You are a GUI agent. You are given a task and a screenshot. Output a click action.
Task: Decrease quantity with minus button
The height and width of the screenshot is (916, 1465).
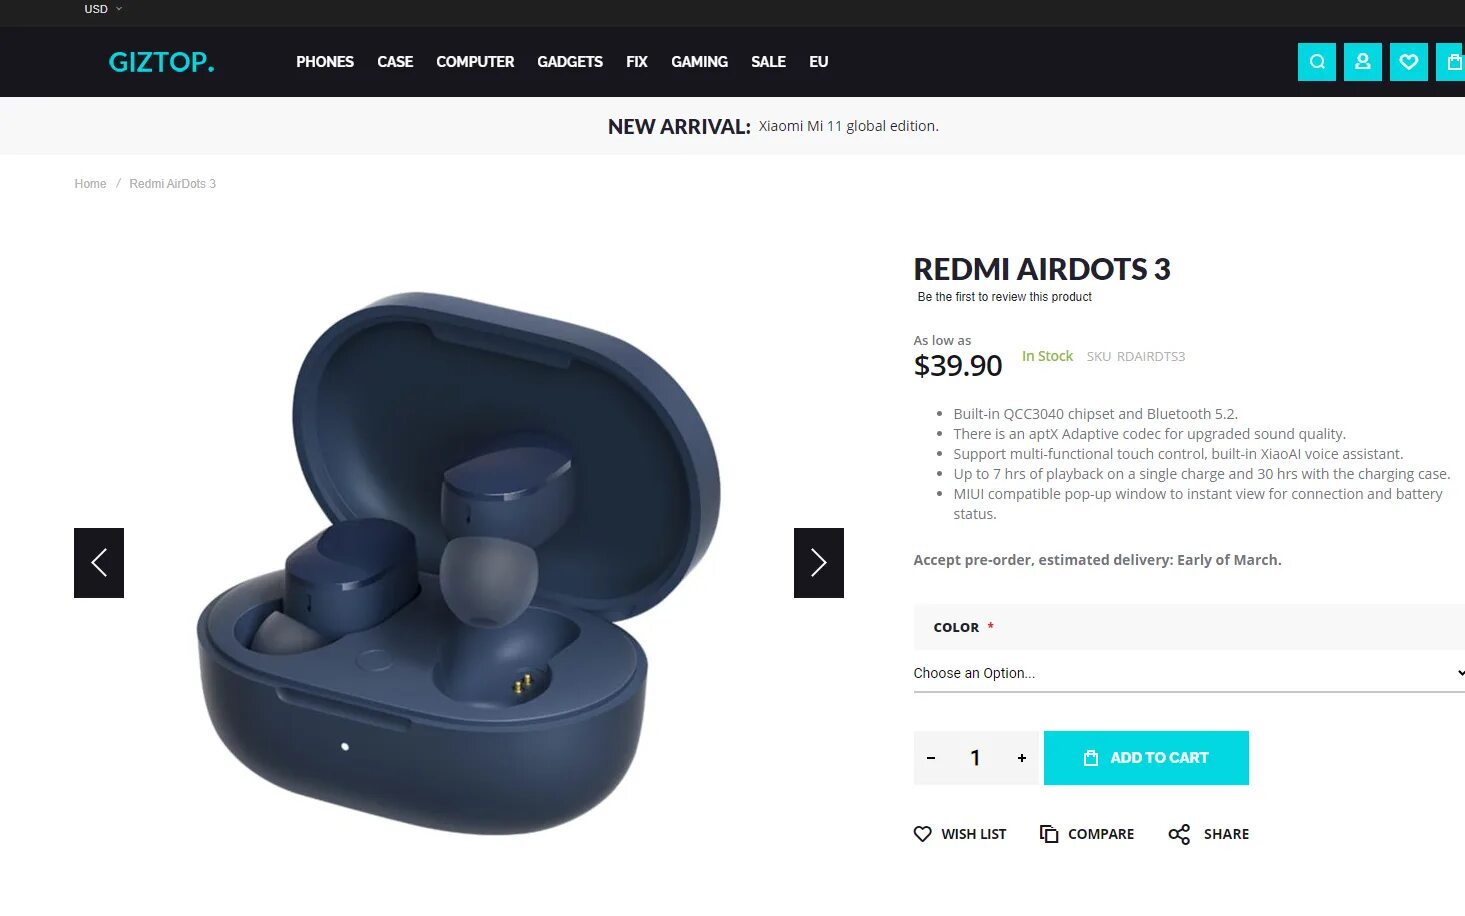pyautogui.click(x=931, y=758)
